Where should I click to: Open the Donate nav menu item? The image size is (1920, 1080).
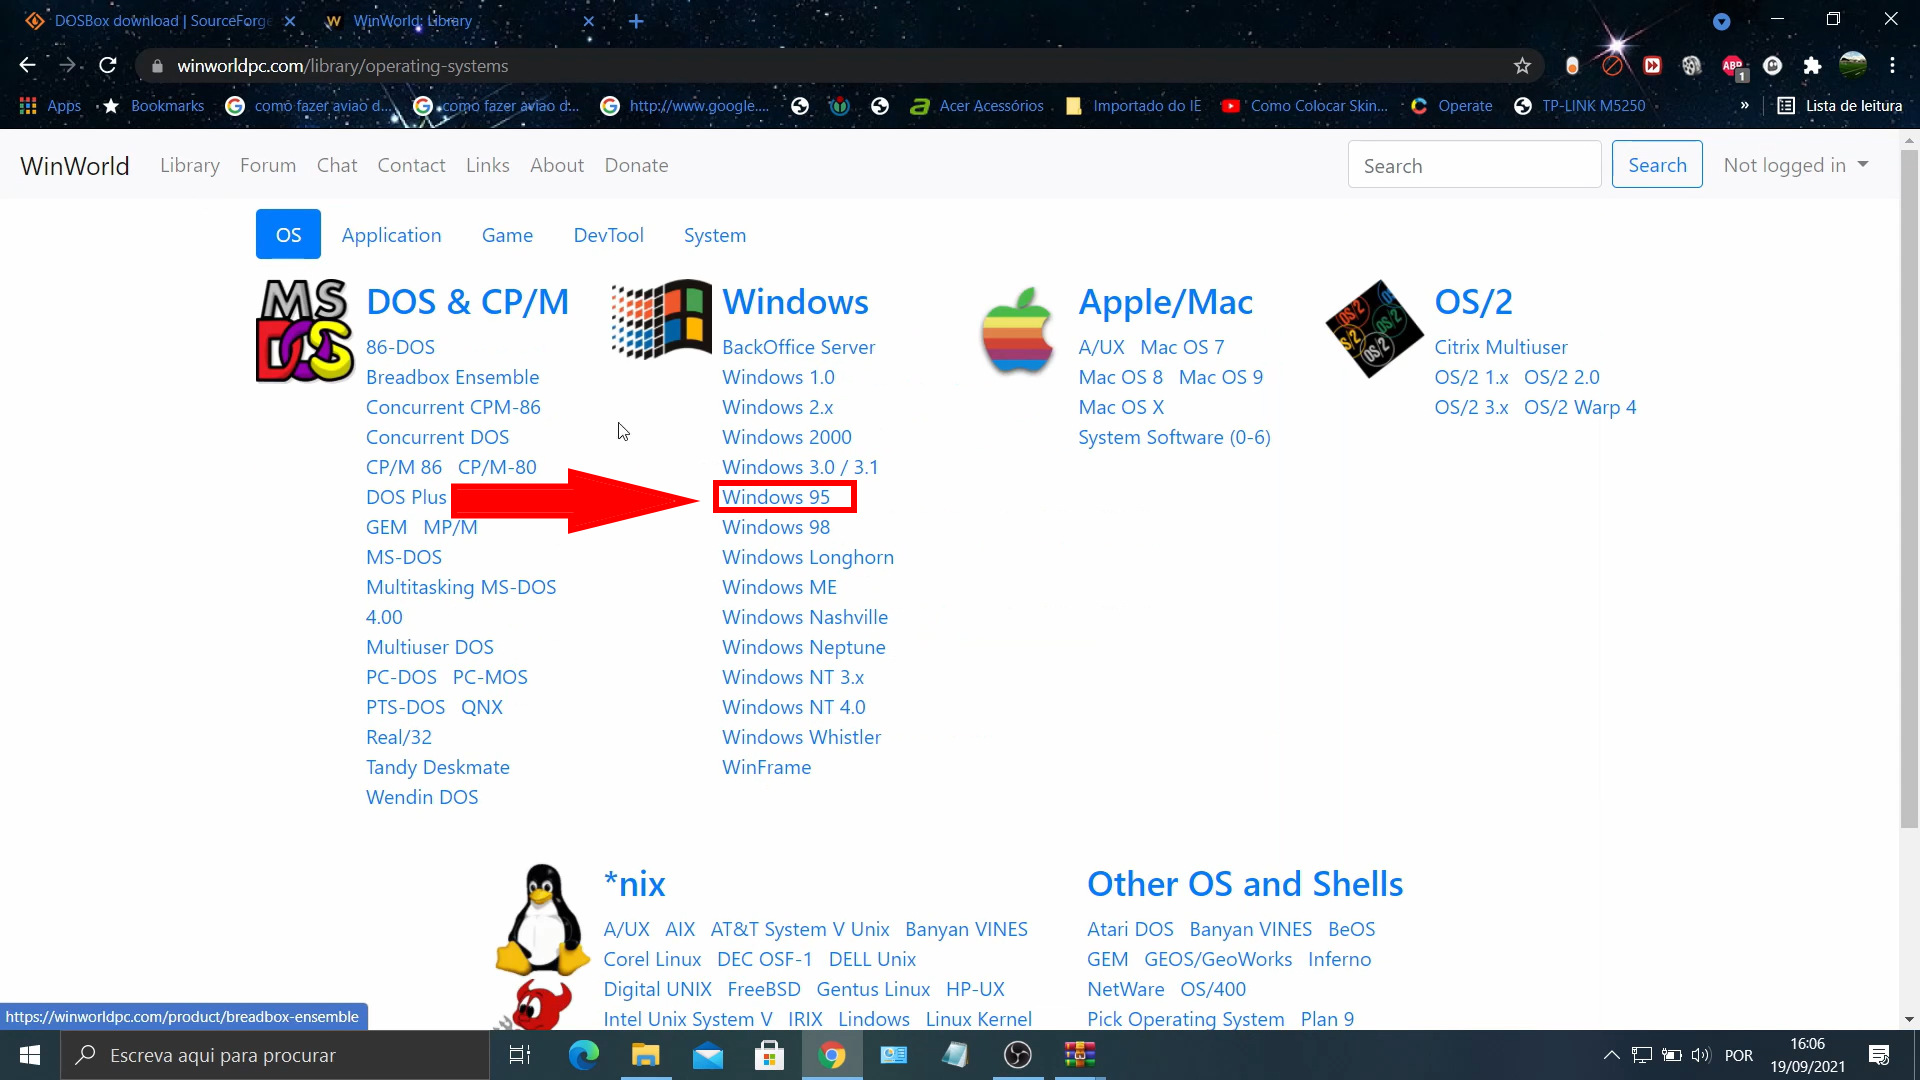tap(636, 165)
